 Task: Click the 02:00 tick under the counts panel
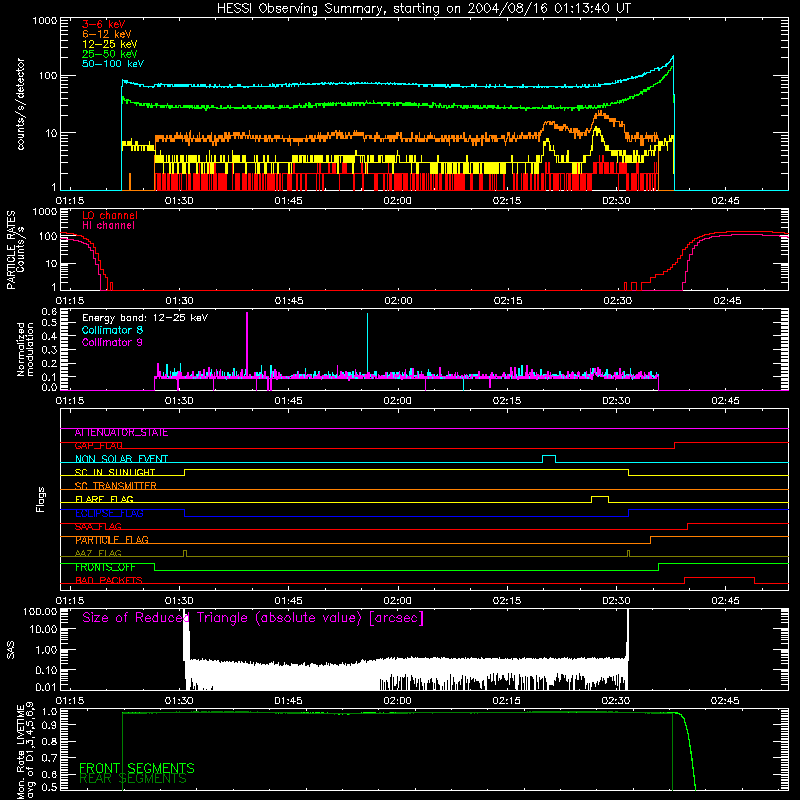397,201
